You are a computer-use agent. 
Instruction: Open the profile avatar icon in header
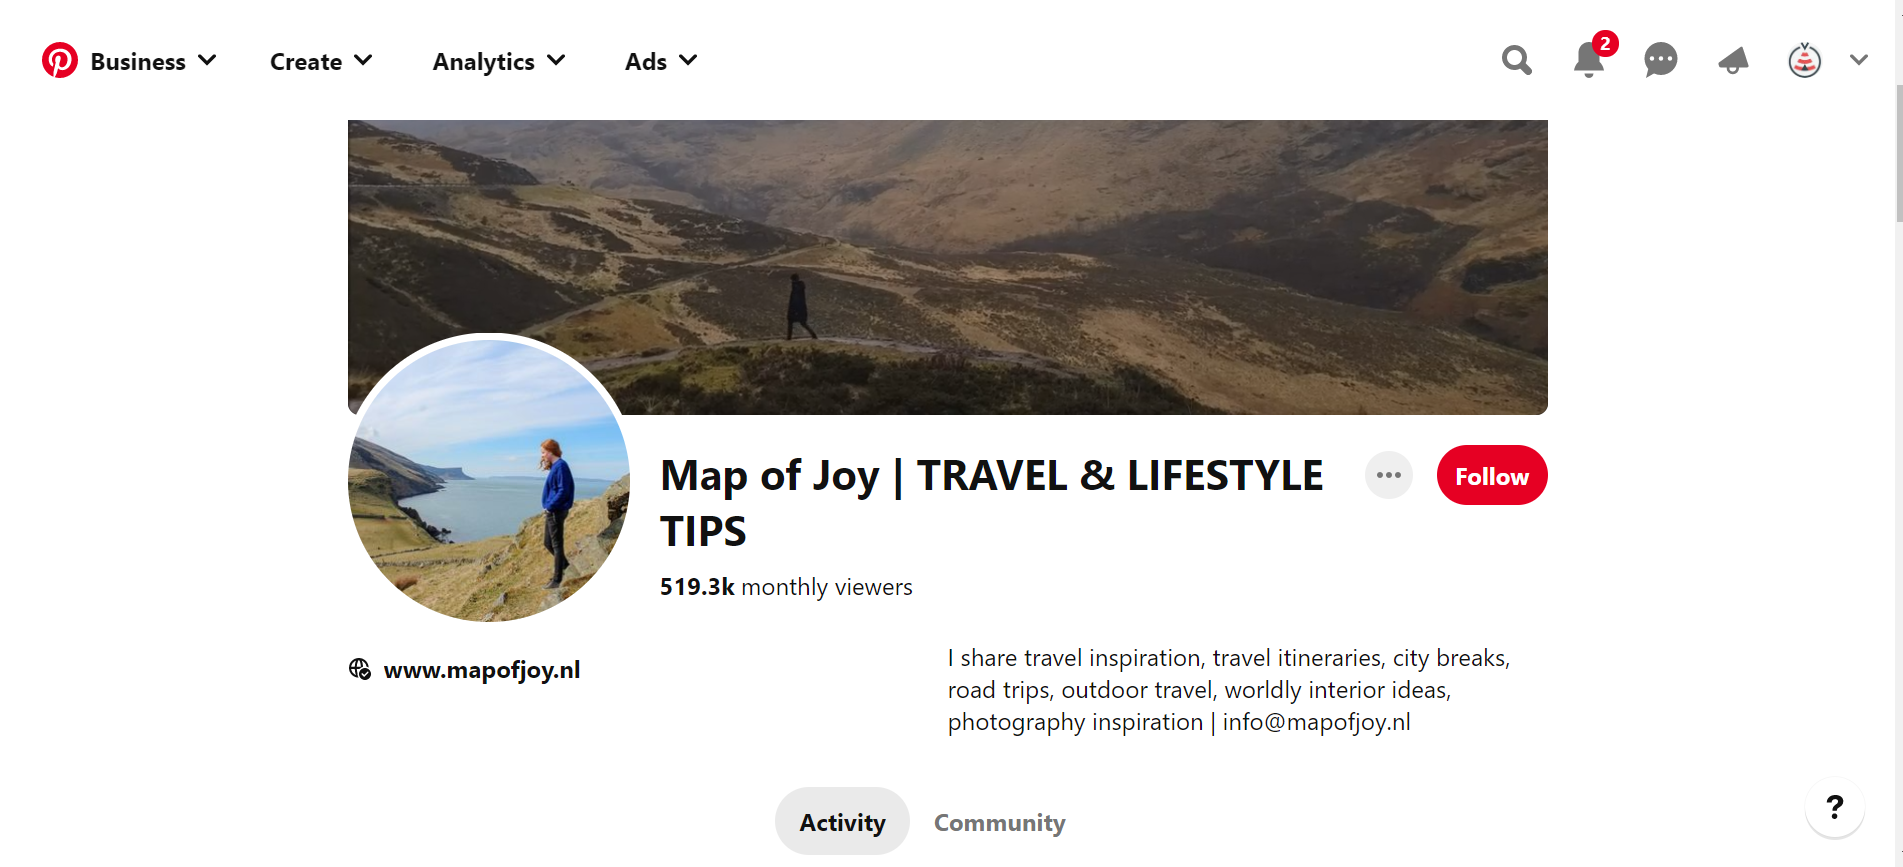click(1804, 61)
